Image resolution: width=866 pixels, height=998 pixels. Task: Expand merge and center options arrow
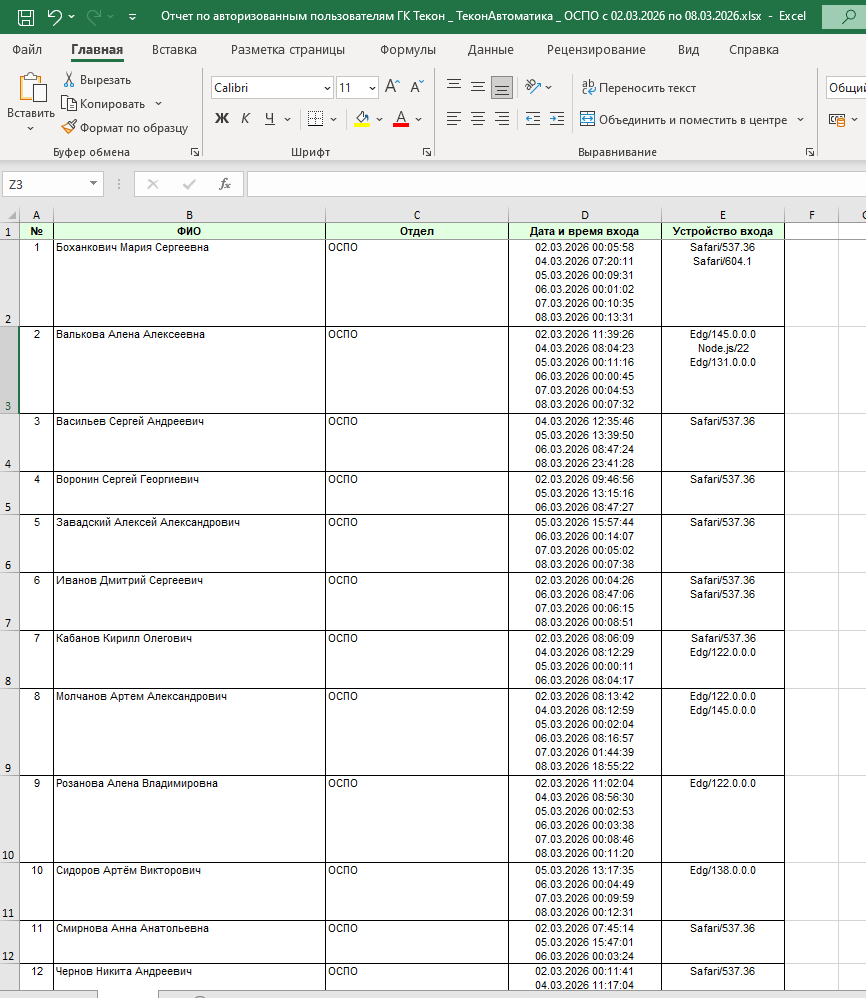(800, 120)
